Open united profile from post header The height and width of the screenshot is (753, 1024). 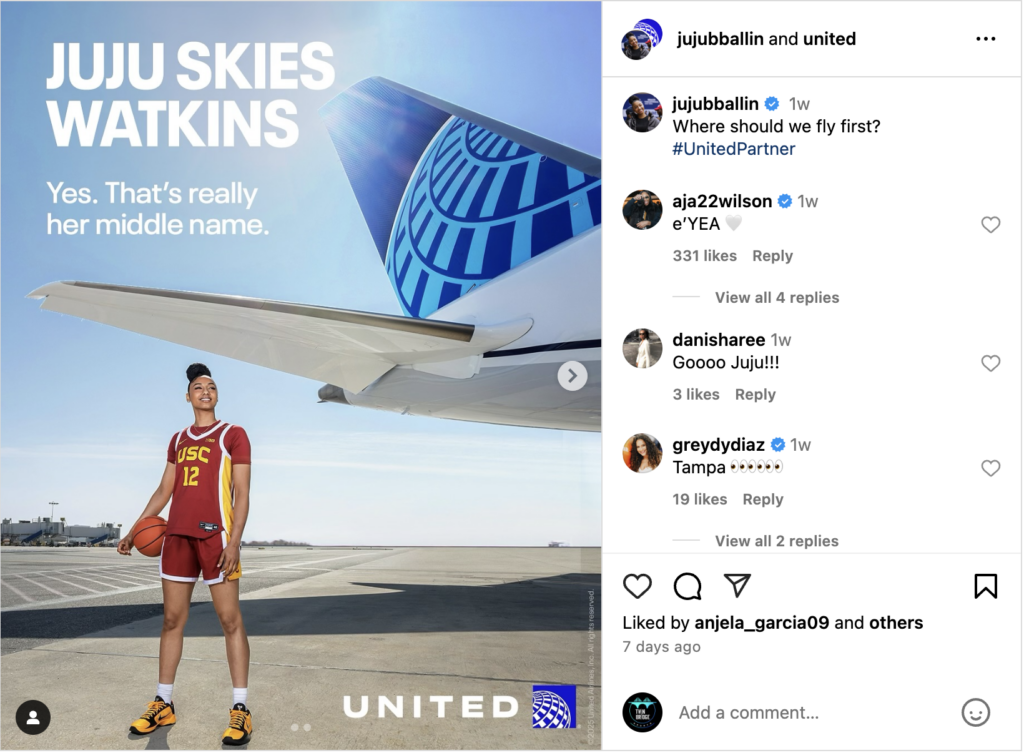point(829,39)
